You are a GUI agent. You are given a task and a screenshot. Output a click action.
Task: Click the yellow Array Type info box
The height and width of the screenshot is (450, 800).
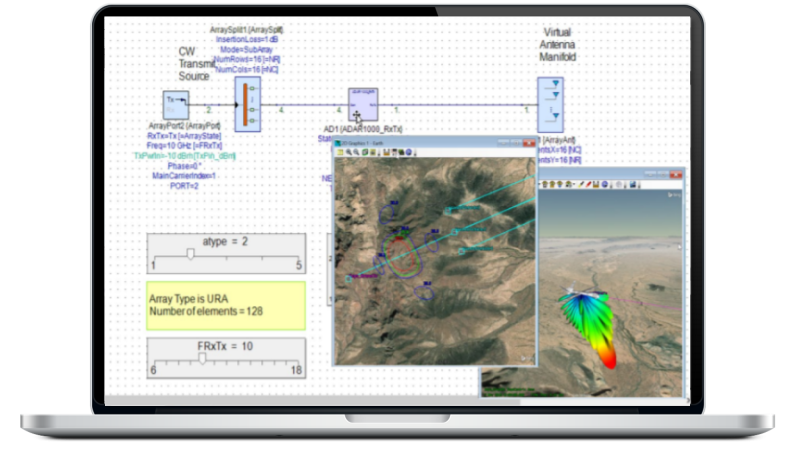coord(225,306)
